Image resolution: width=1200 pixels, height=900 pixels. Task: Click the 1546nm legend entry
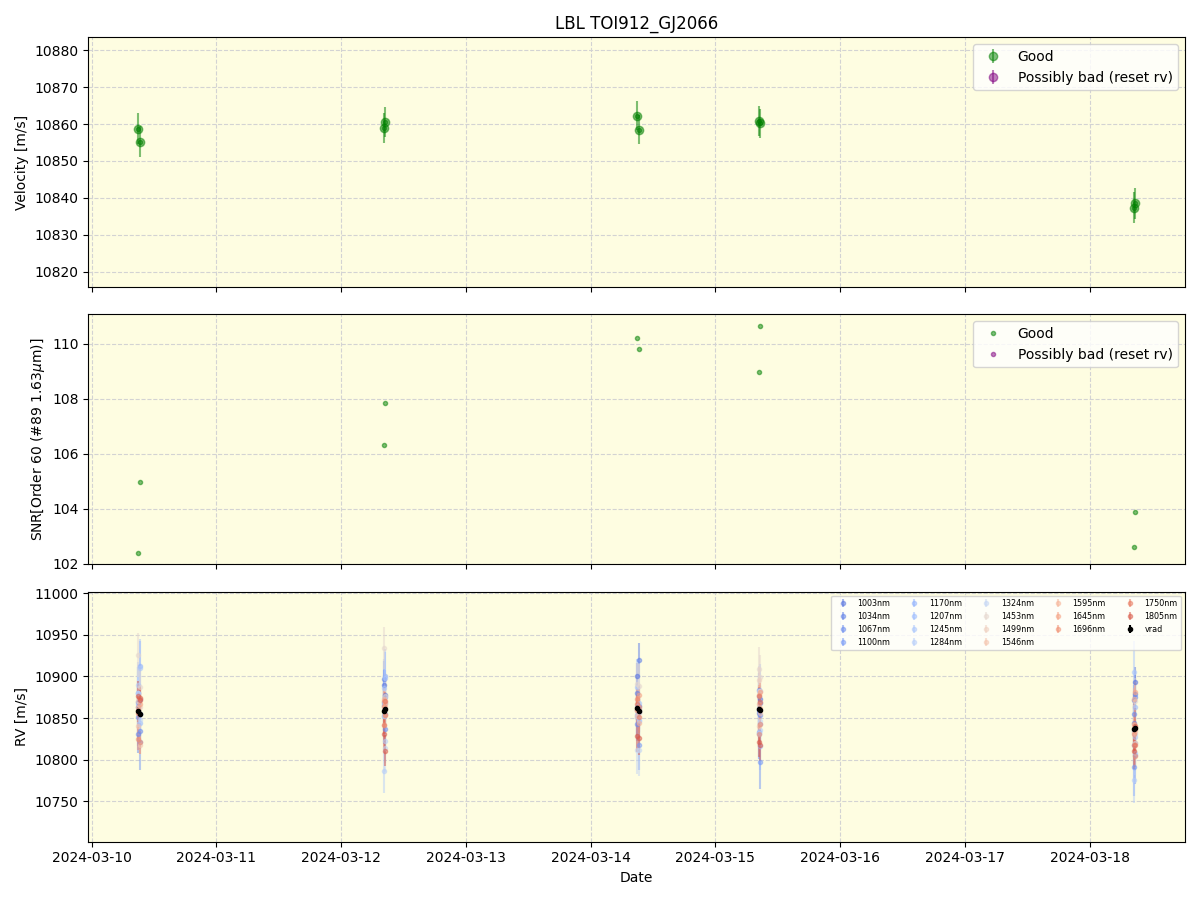(1009, 642)
